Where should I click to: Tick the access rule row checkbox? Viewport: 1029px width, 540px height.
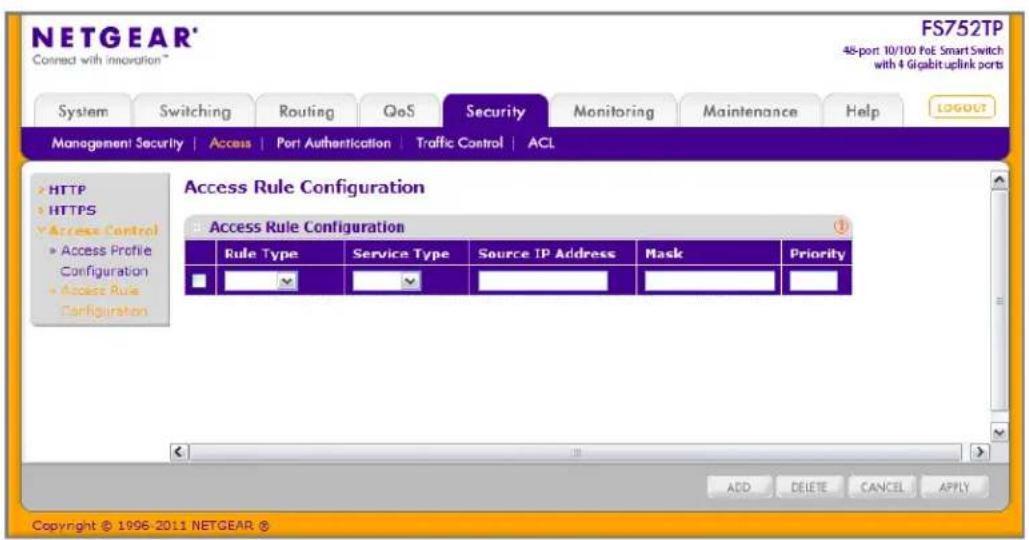[x=199, y=281]
